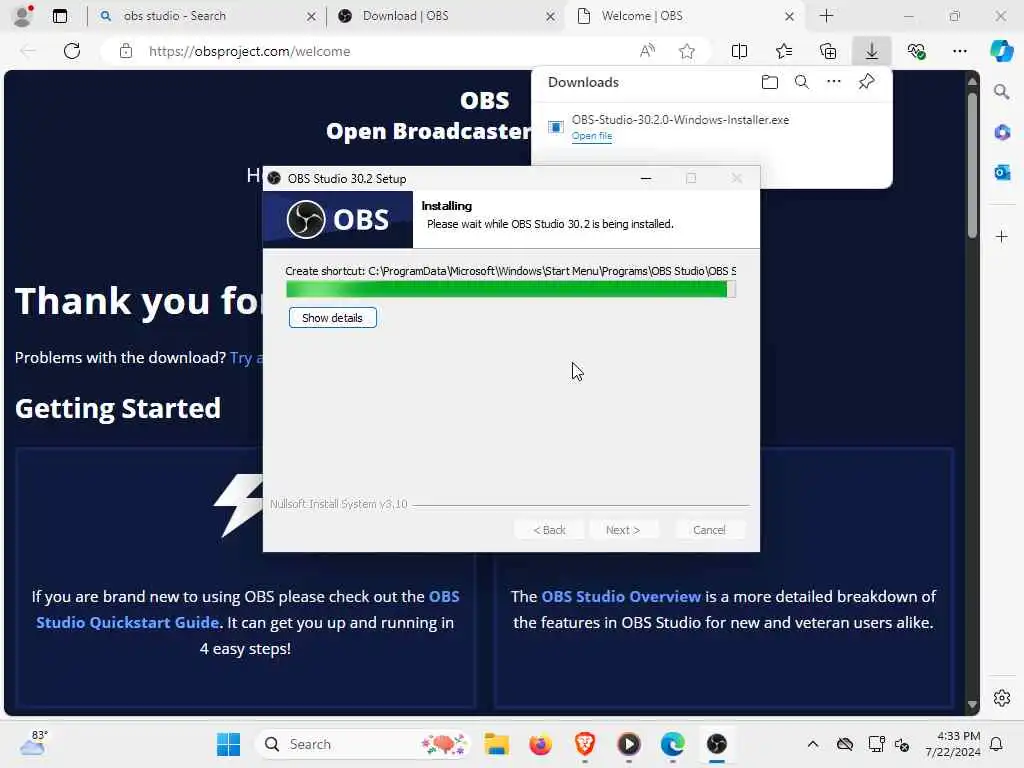The image size is (1024, 768).
Task: Click the OneDrive cloud tray icon
Action: coord(844,744)
